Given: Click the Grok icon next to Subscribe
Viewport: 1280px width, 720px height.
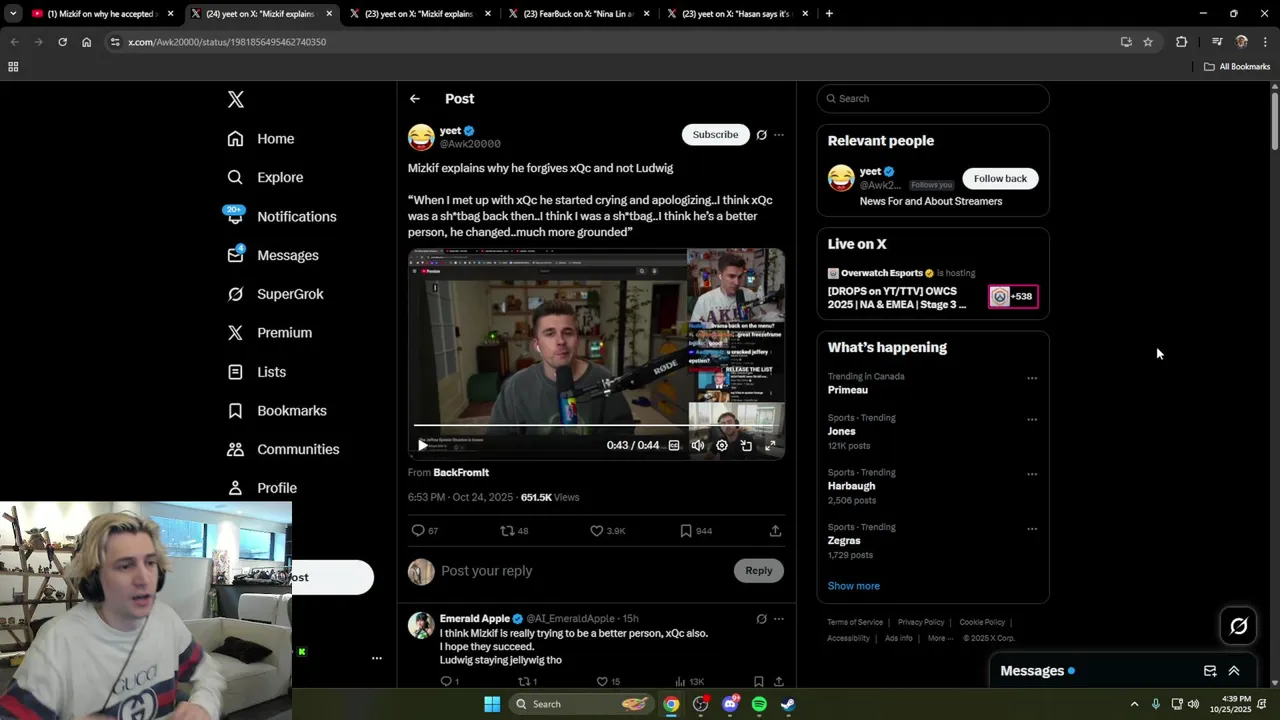Looking at the screenshot, I should (761, 135).
